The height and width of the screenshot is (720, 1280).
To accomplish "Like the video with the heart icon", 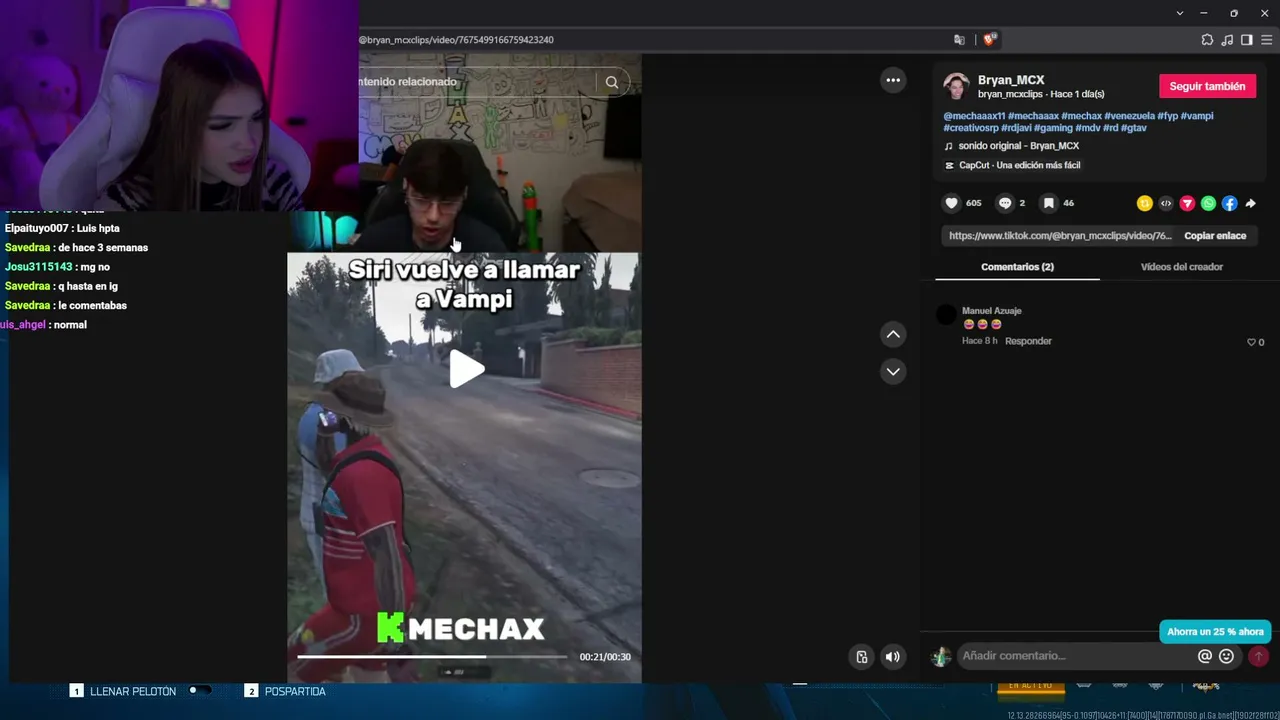I will pyautogui.click(x=951, y=203).
